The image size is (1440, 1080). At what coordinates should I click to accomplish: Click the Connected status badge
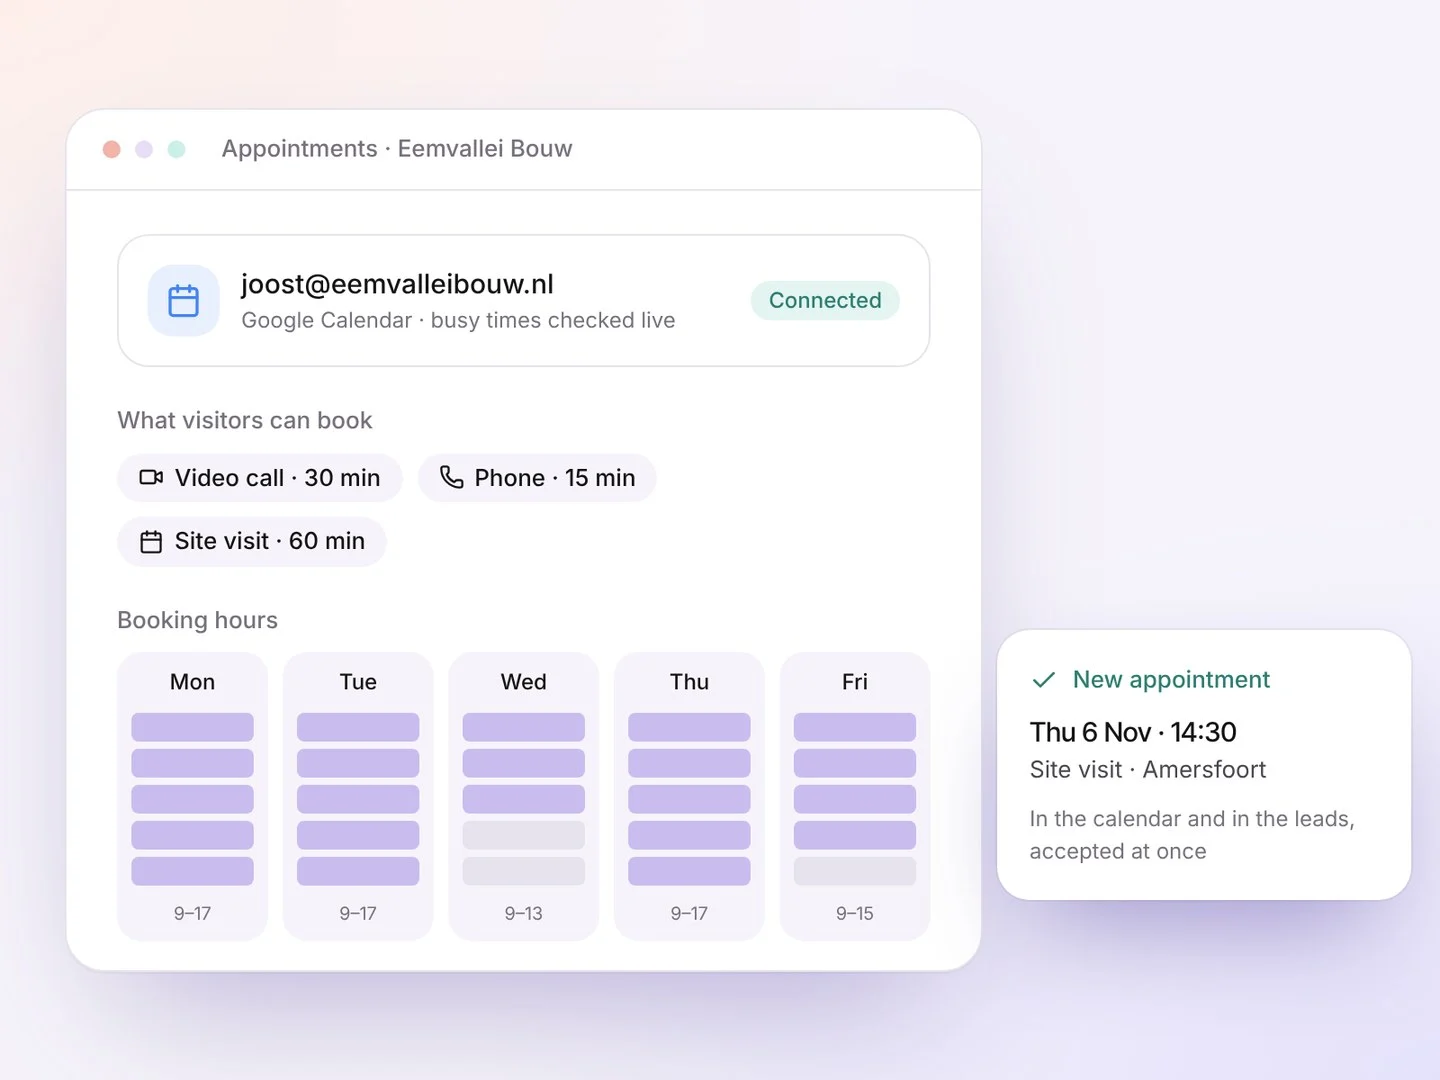pos(825,300)
